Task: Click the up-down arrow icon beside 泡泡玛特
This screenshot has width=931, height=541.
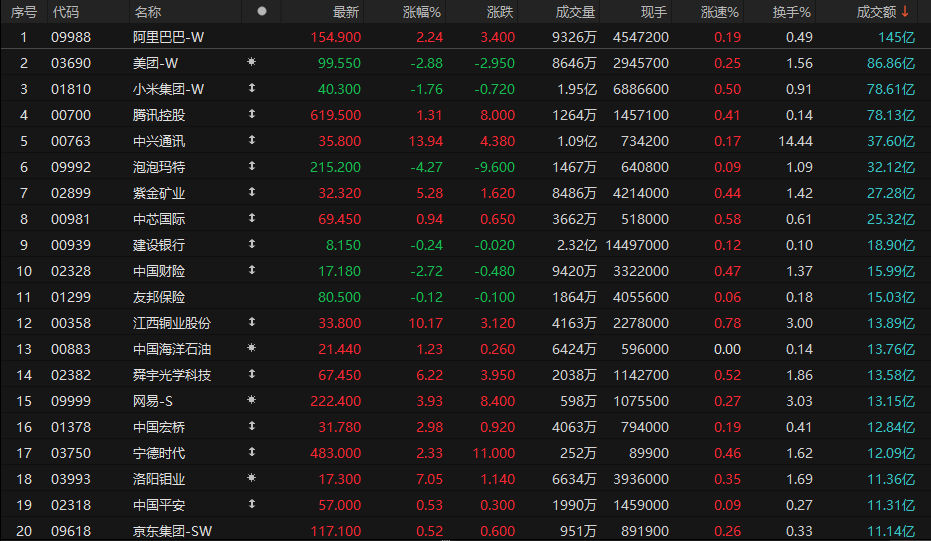Action: pyautogui.click(x=252, y=166)
